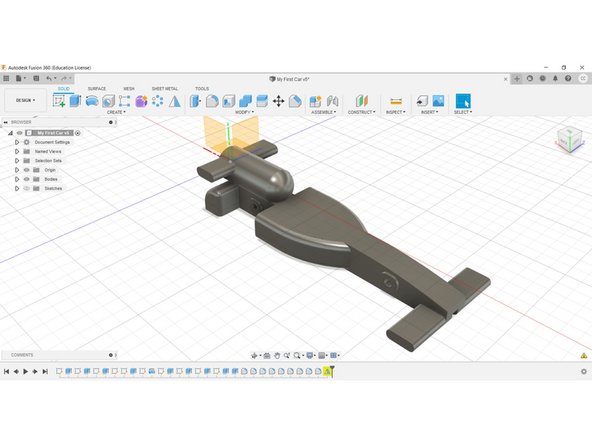
Task: Open the Inspect dropdown menu
Action: (396, 112)
